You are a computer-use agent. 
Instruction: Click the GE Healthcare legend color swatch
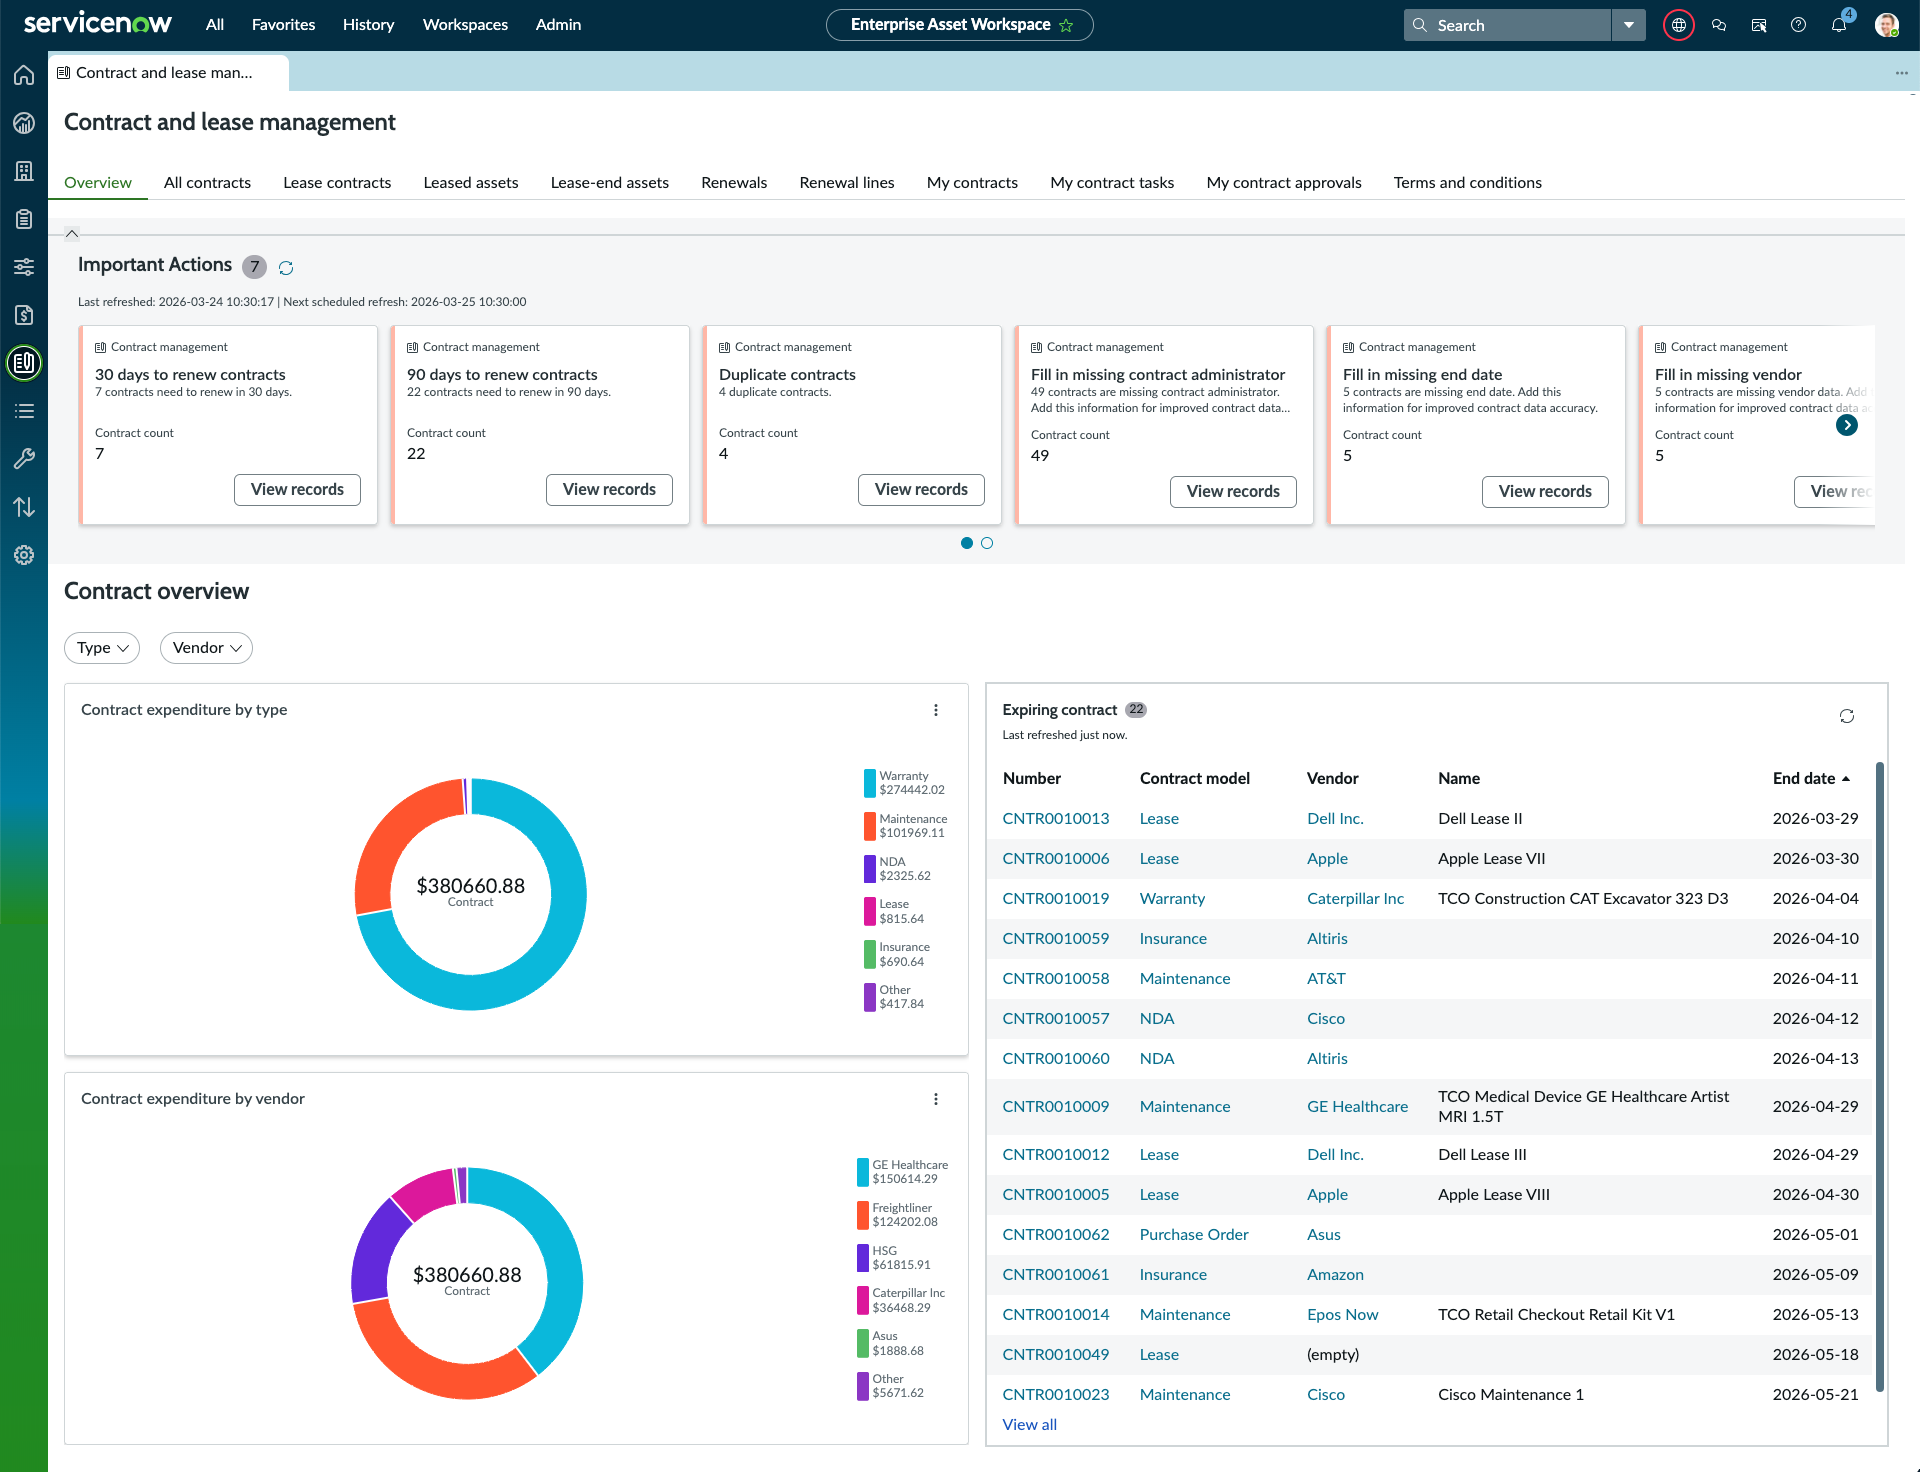[862, 1172]
